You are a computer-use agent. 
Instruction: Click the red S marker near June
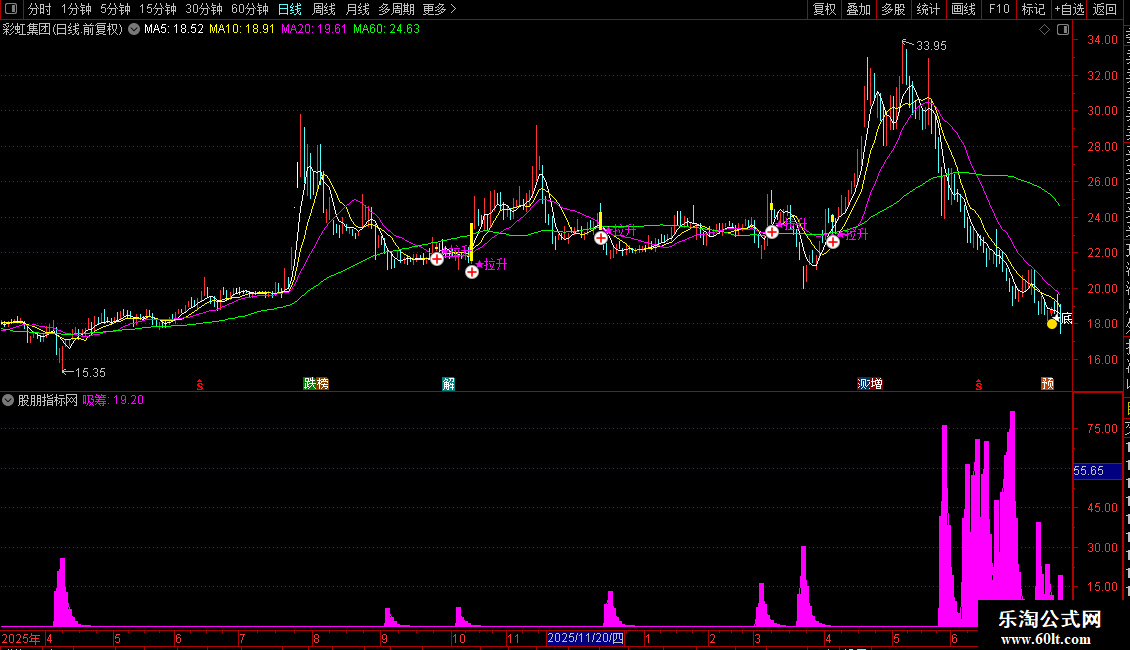(978, 385)
